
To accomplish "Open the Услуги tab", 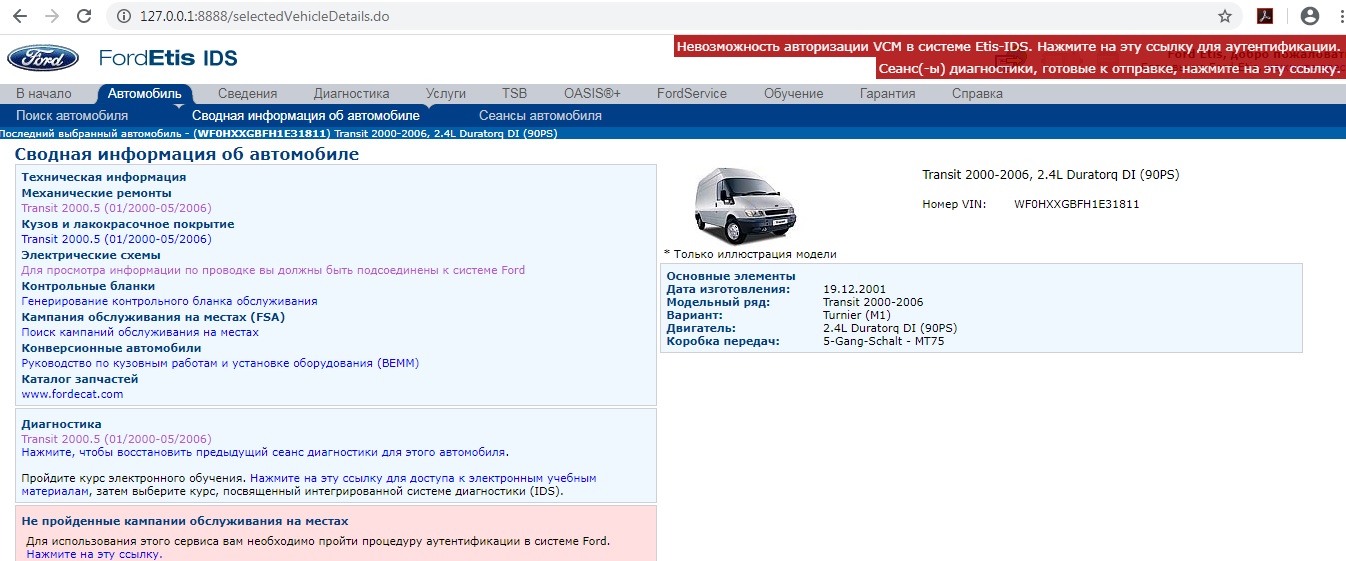I will coord(446,94).
